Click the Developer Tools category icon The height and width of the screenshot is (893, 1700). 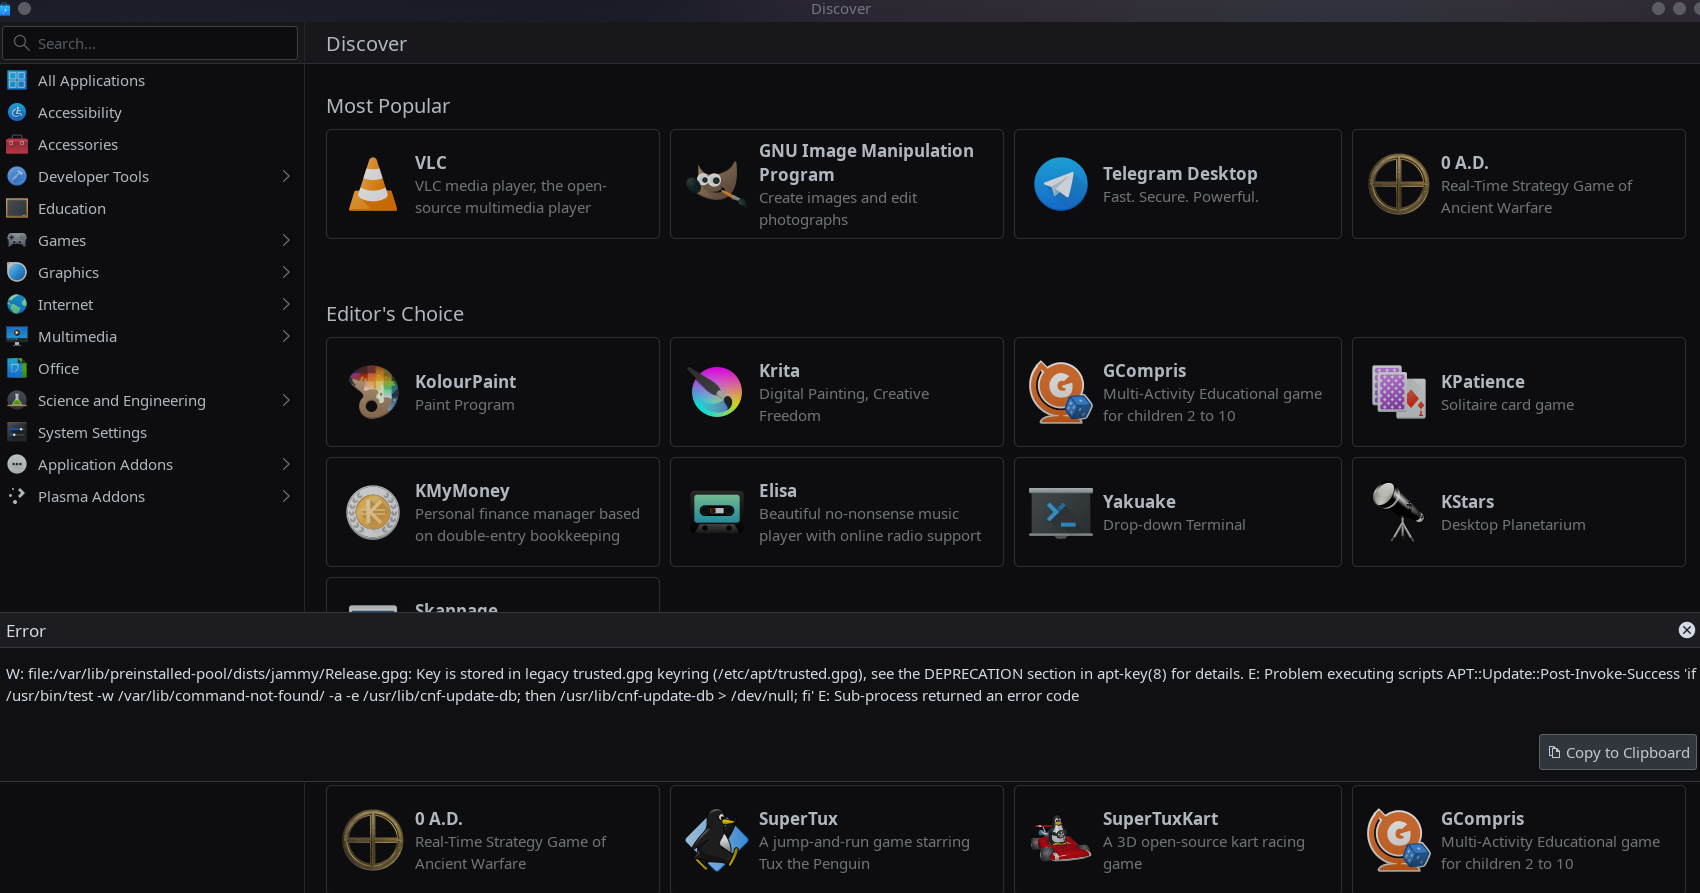[17, 176]
